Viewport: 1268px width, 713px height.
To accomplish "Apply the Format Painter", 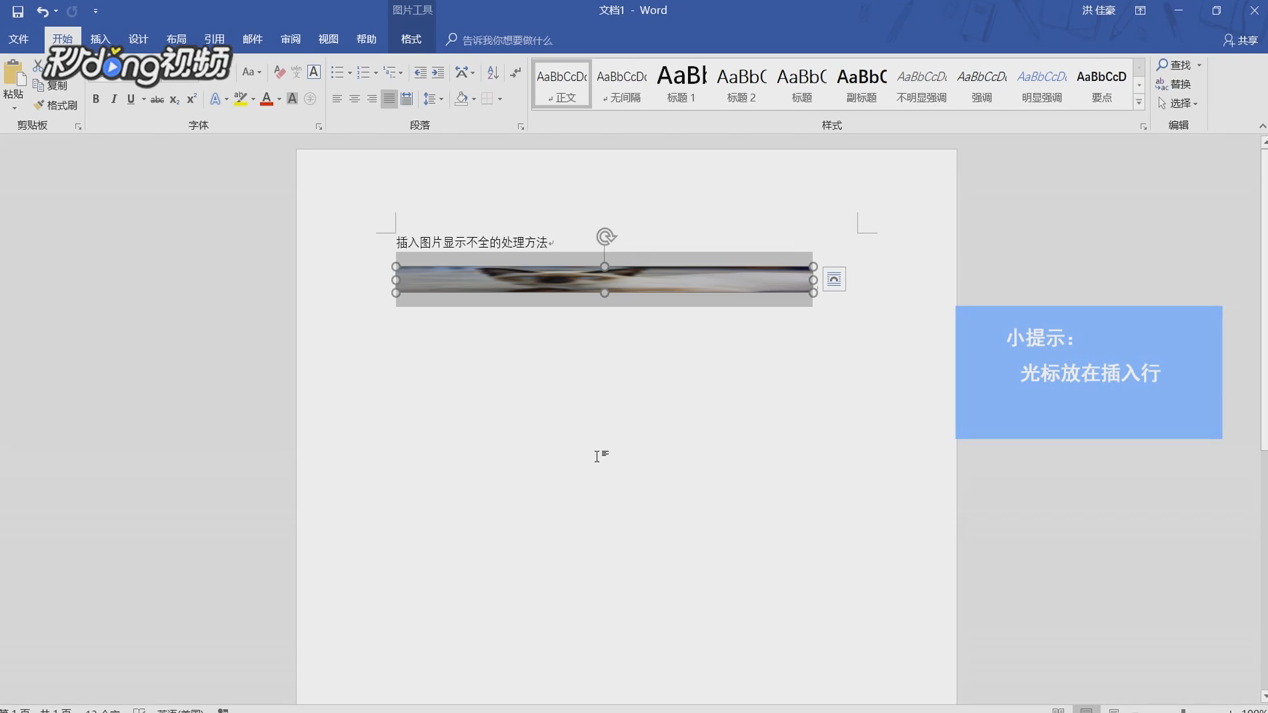I will click(x=55, y=104).
